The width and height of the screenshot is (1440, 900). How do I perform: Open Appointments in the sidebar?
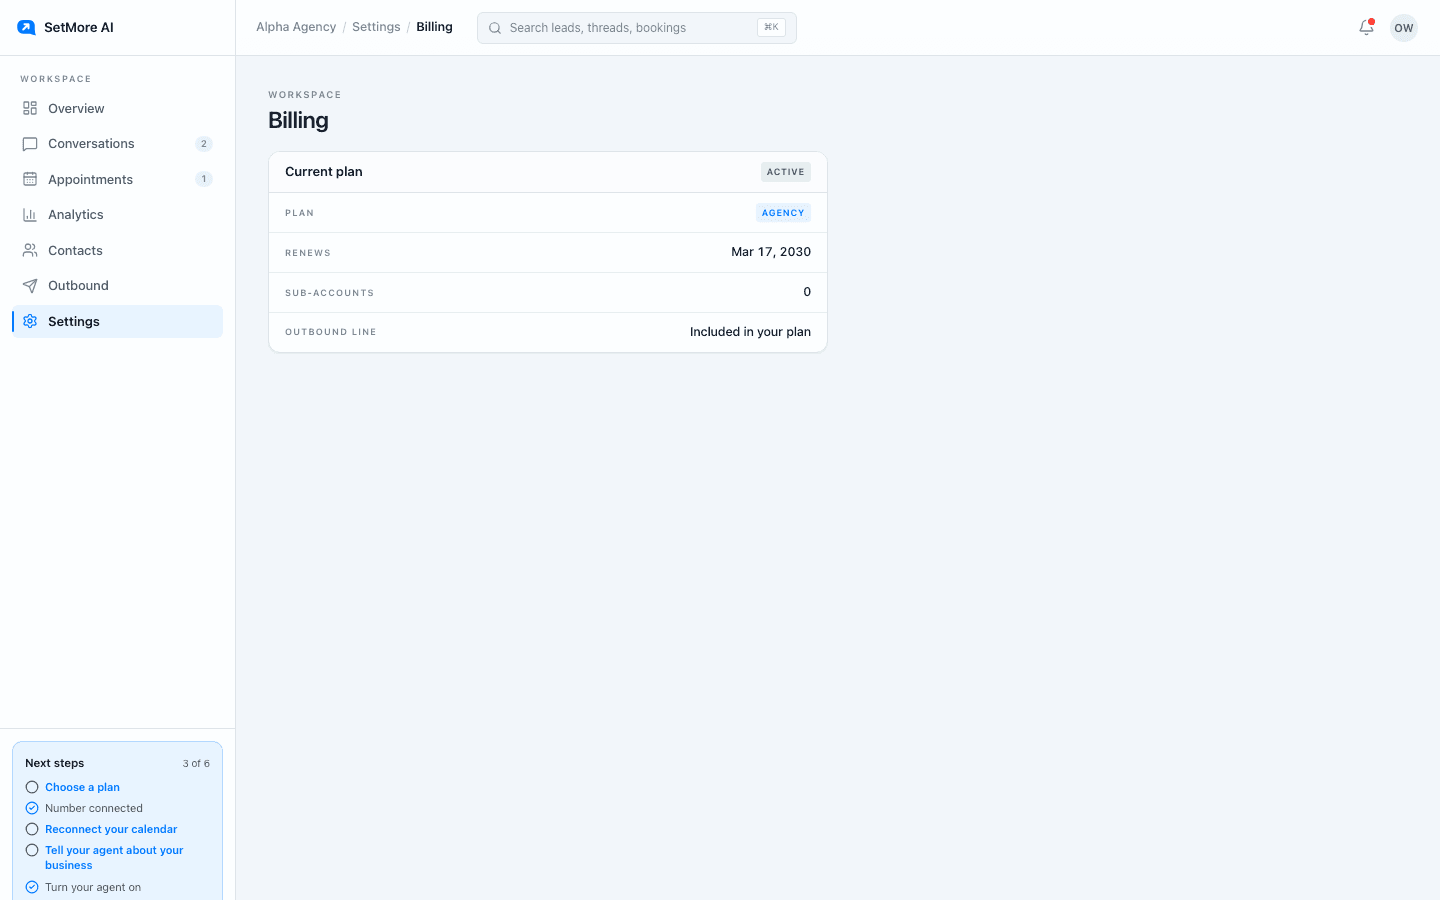(117, 179)
